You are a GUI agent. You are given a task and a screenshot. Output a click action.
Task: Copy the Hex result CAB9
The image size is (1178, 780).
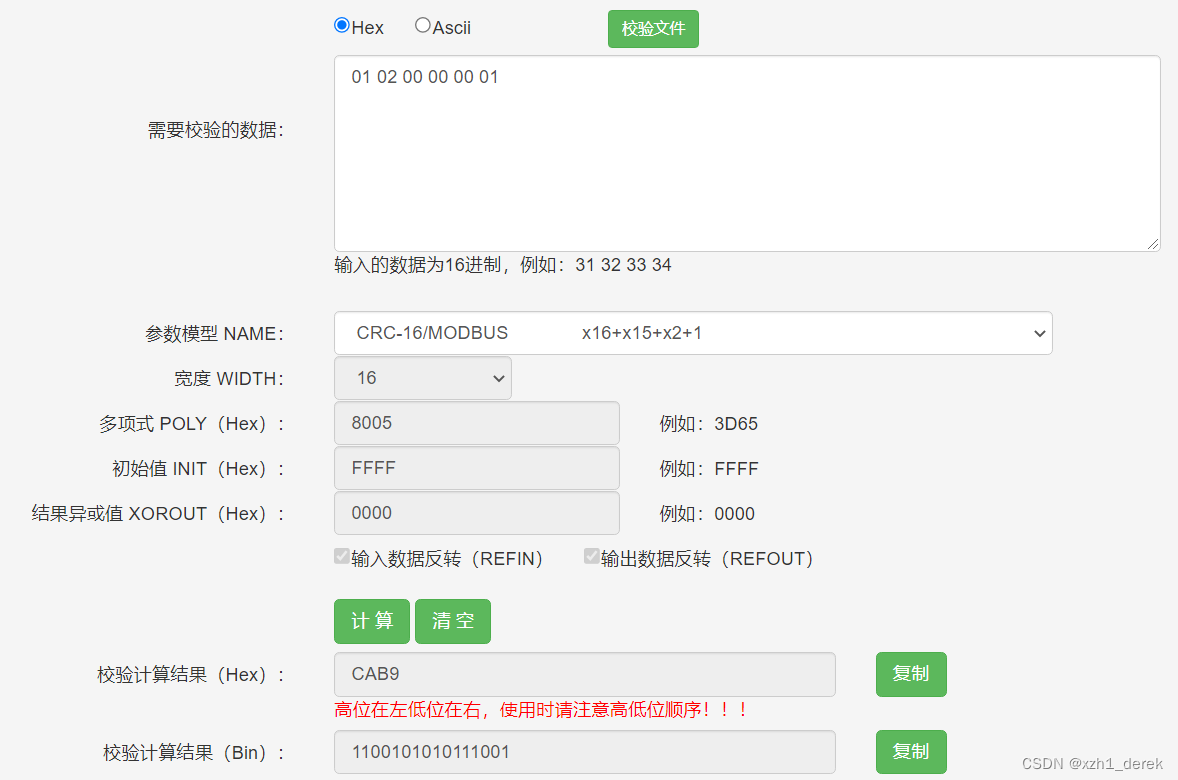(x=911, y=674)
